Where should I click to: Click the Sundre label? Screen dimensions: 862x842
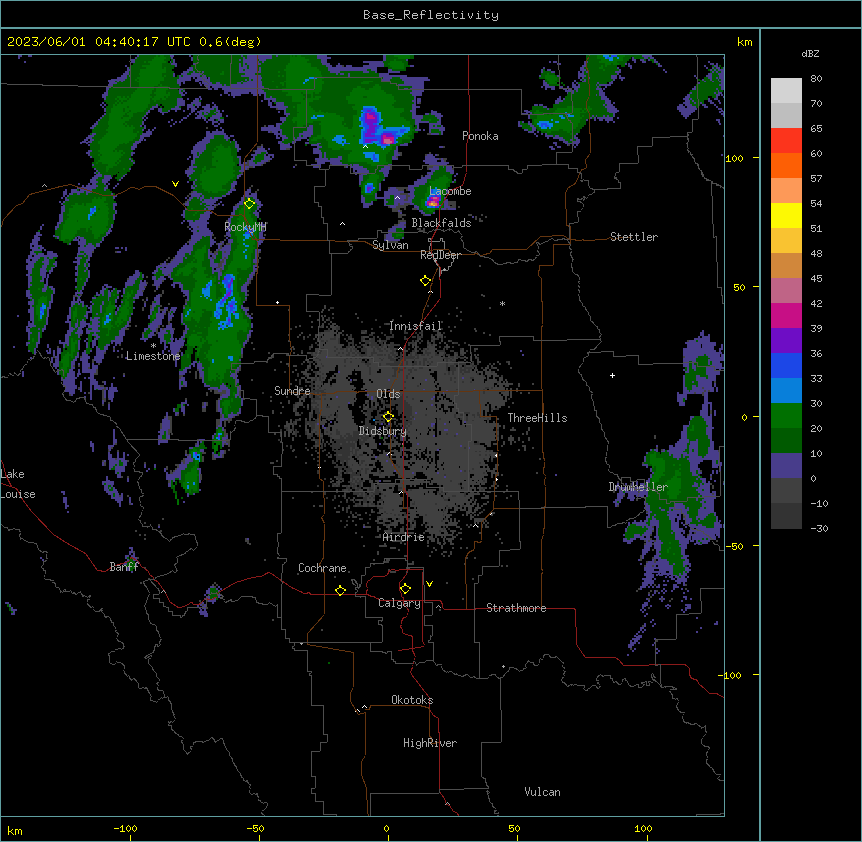pos(292,391)
